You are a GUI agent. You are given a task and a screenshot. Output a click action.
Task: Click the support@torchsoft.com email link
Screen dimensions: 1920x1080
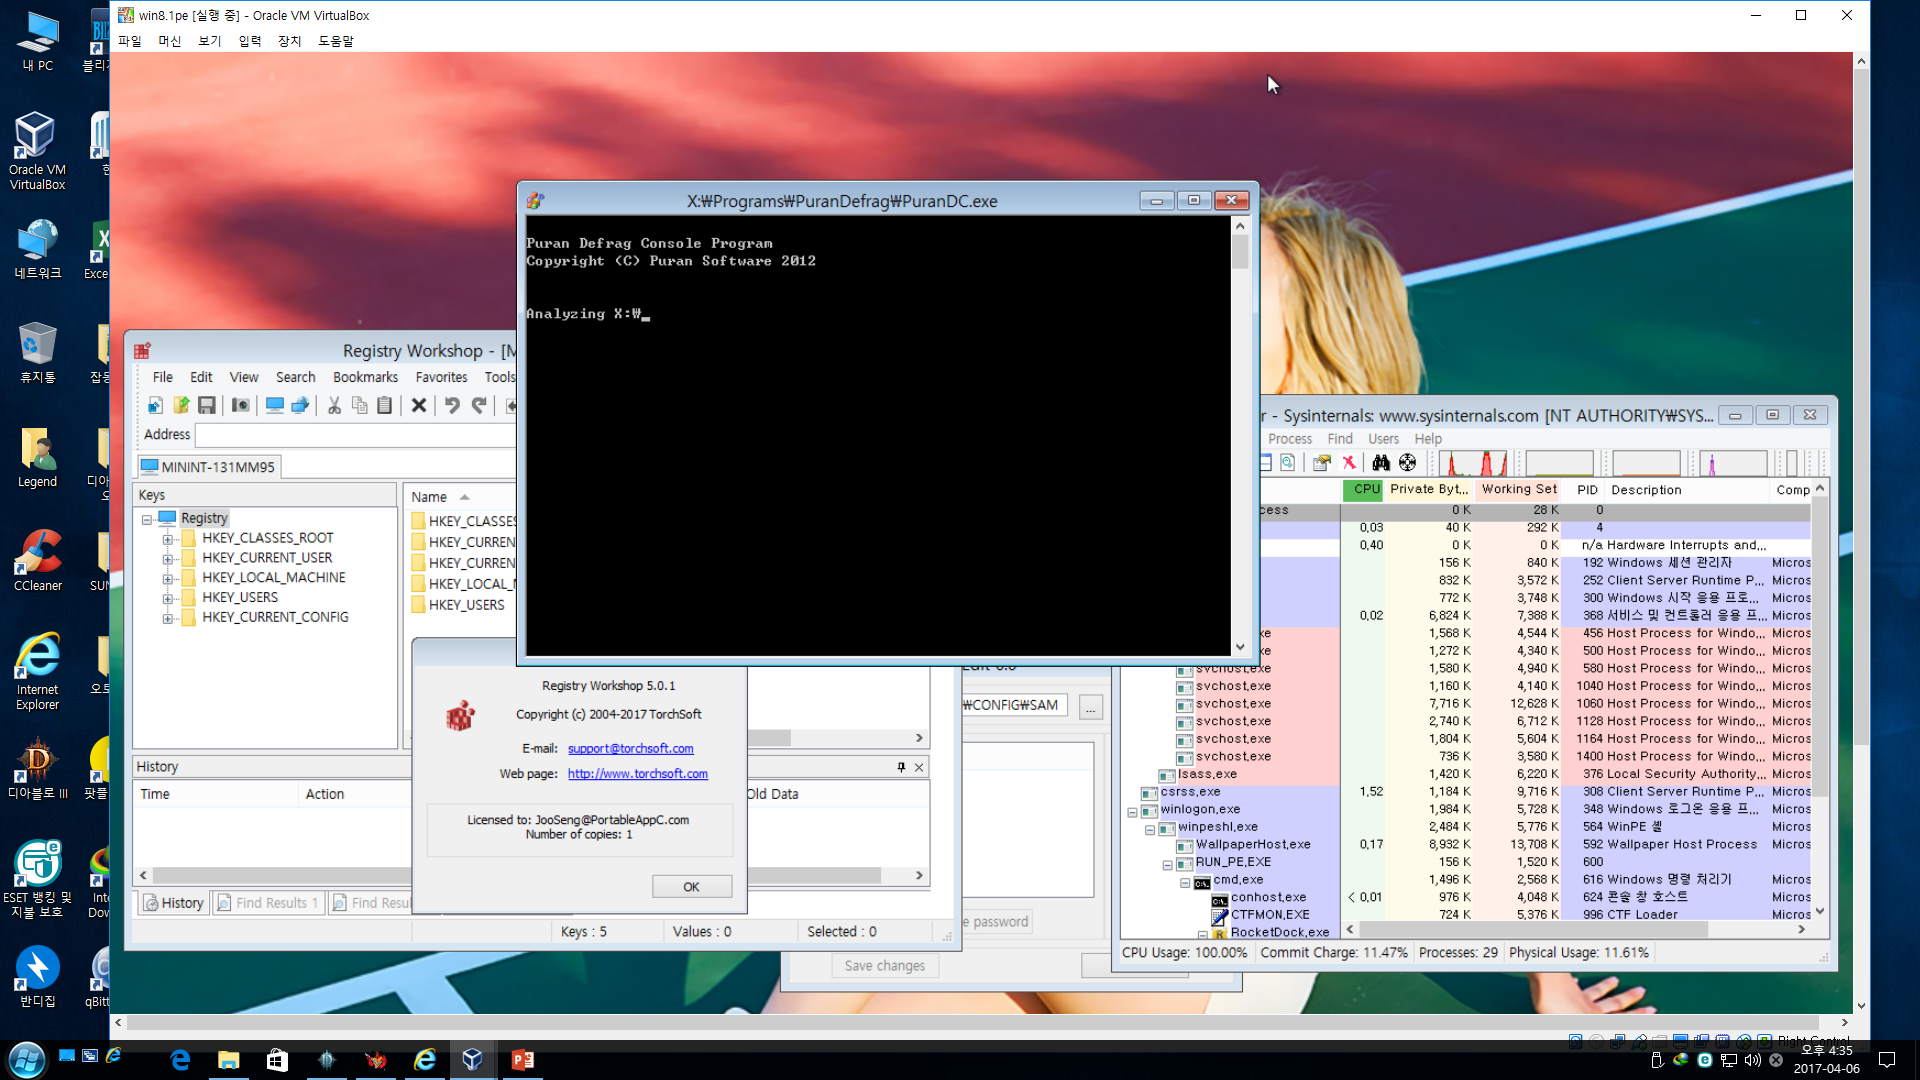629,748
